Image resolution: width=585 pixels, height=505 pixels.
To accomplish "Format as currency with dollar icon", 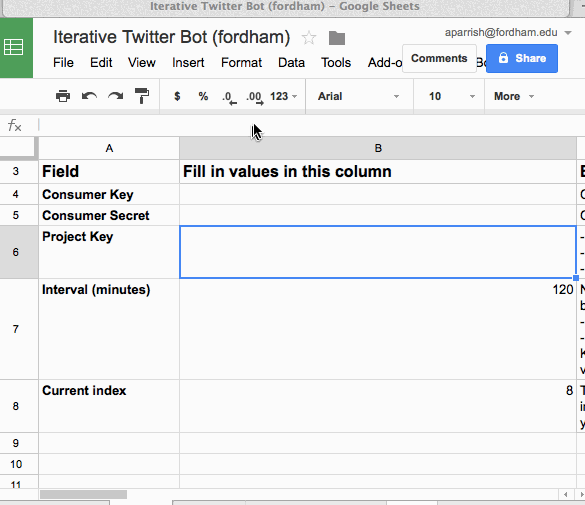I will (177, 96).
